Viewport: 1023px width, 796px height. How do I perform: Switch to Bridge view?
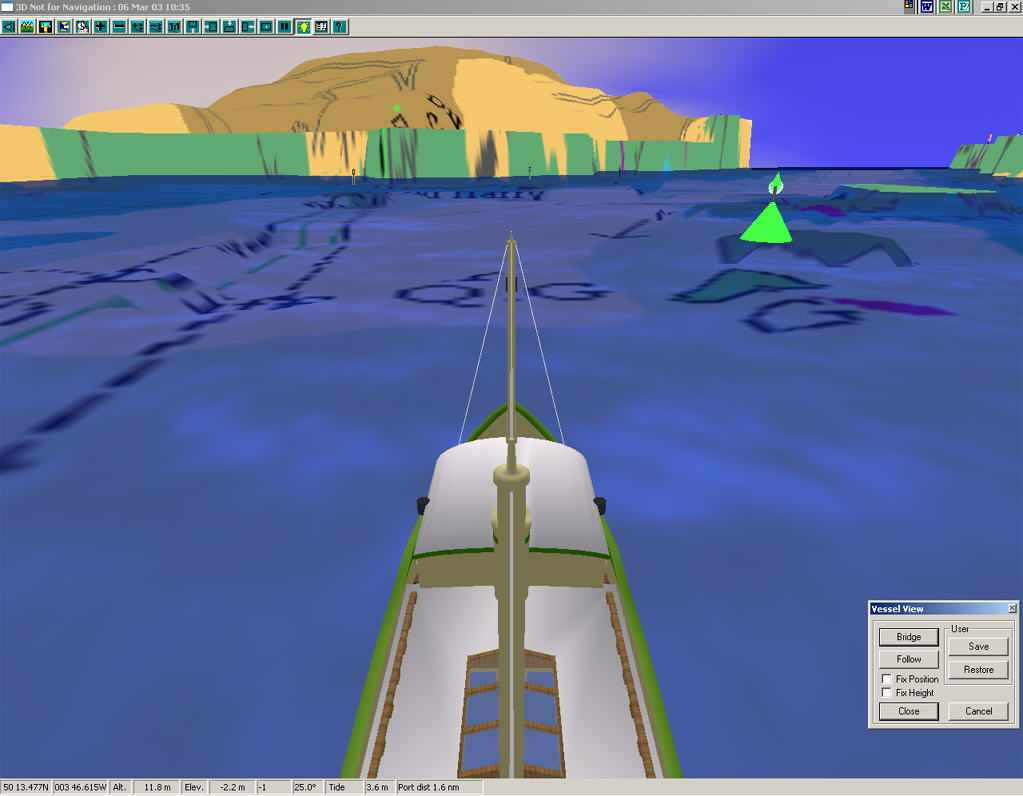(x=908, y=637)
